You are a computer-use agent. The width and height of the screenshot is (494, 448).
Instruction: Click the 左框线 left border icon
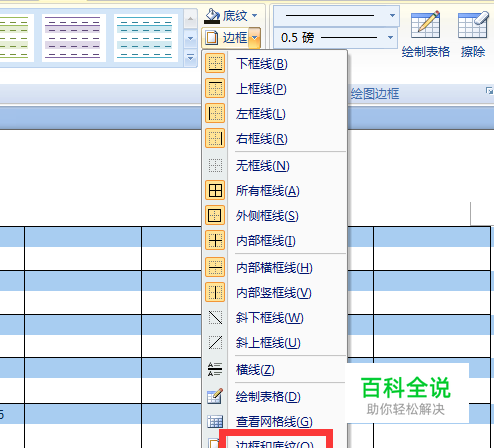coord(215,113)
